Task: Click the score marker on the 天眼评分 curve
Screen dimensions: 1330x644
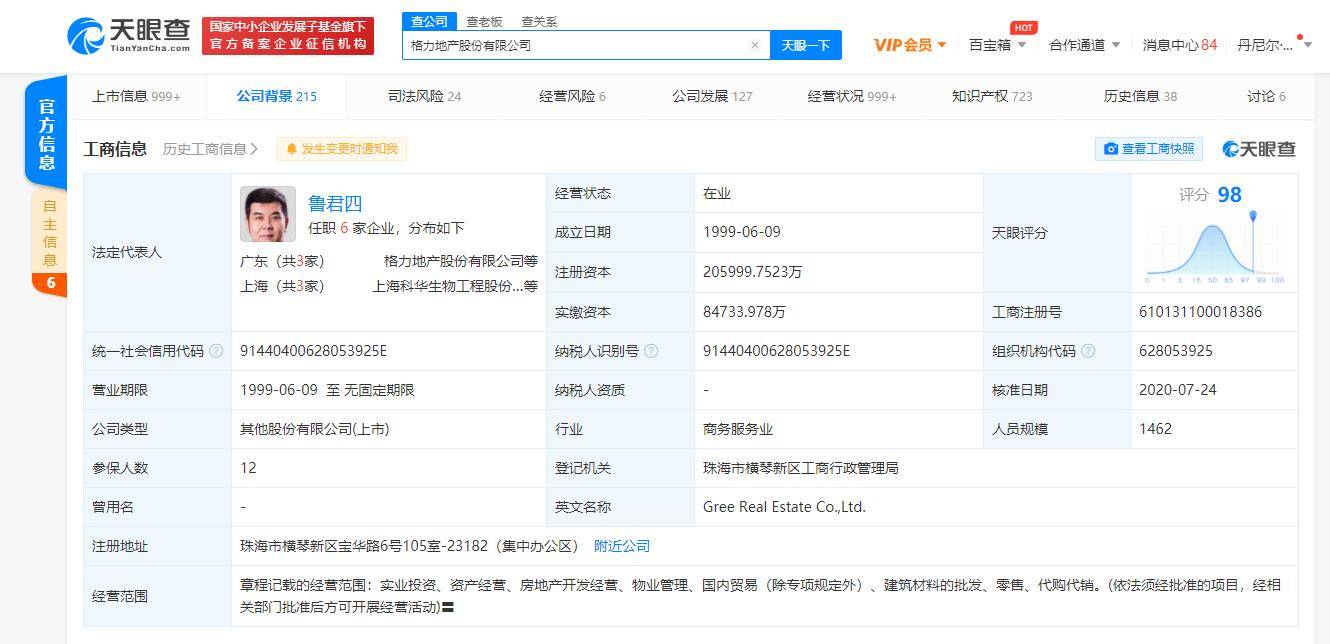Action: click(1252, 216)
